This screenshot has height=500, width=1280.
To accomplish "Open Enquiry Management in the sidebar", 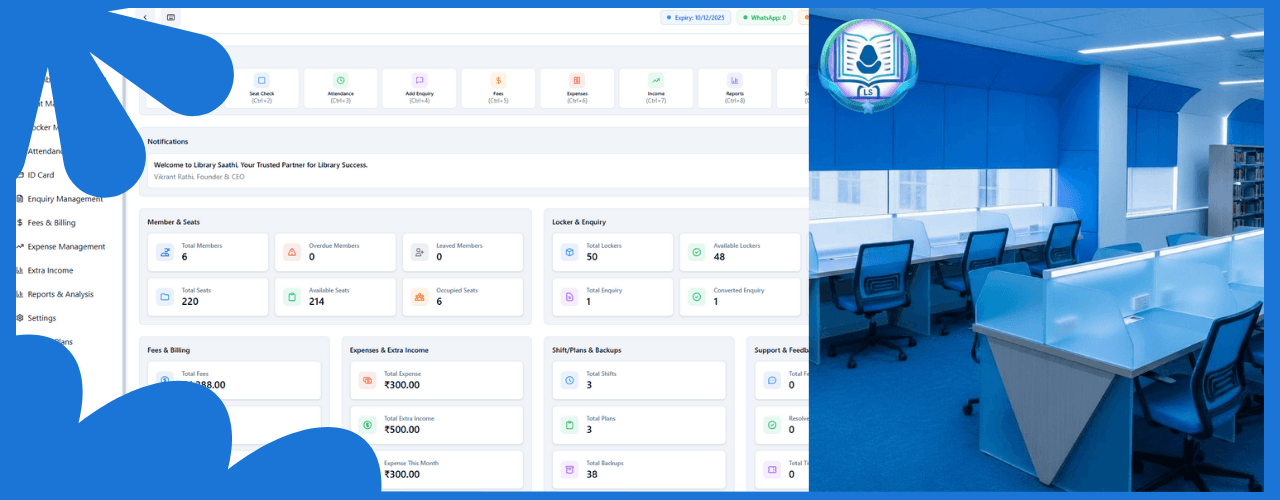I will coord(65,199).
